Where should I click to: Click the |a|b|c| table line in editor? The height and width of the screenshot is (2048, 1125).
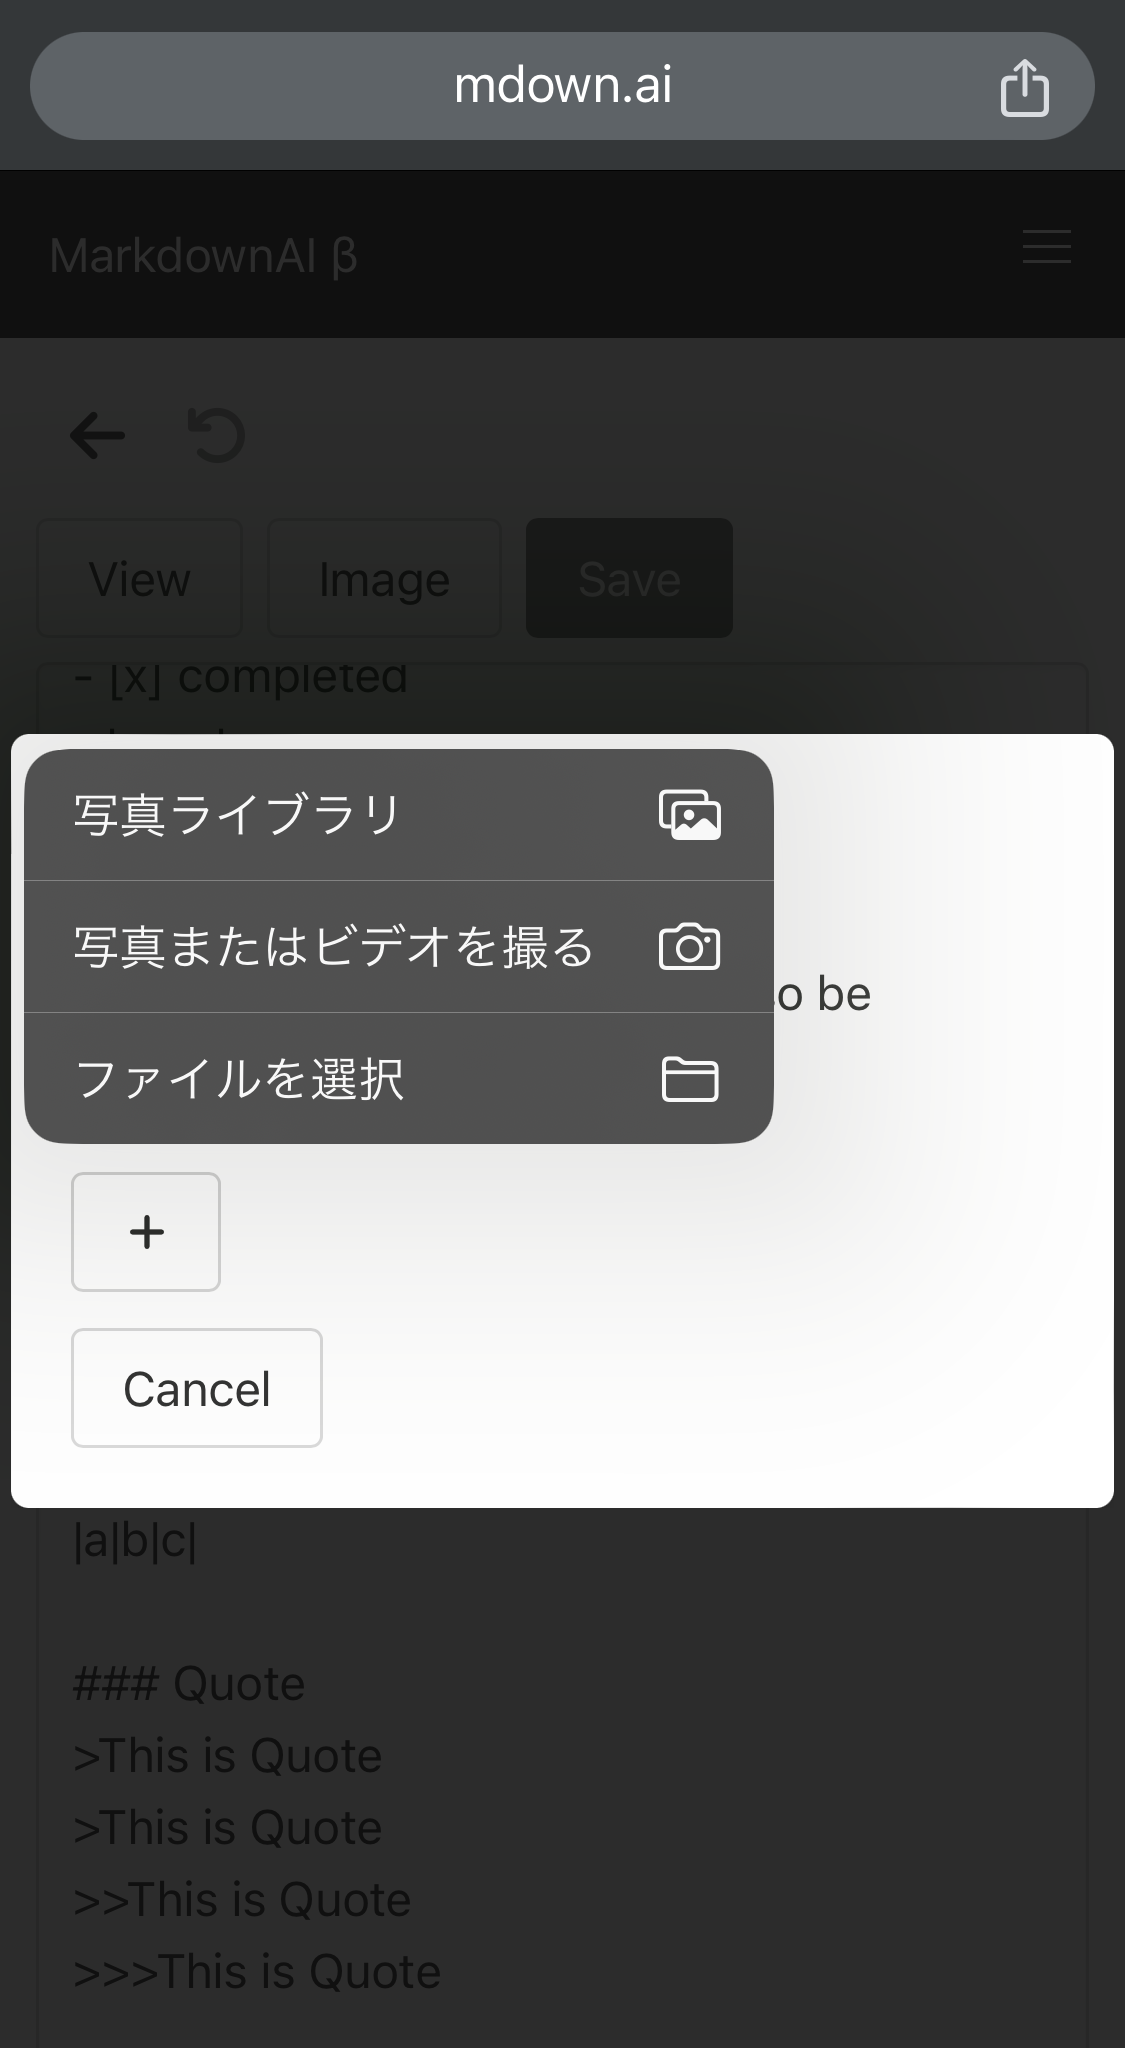click(135, 1541)
